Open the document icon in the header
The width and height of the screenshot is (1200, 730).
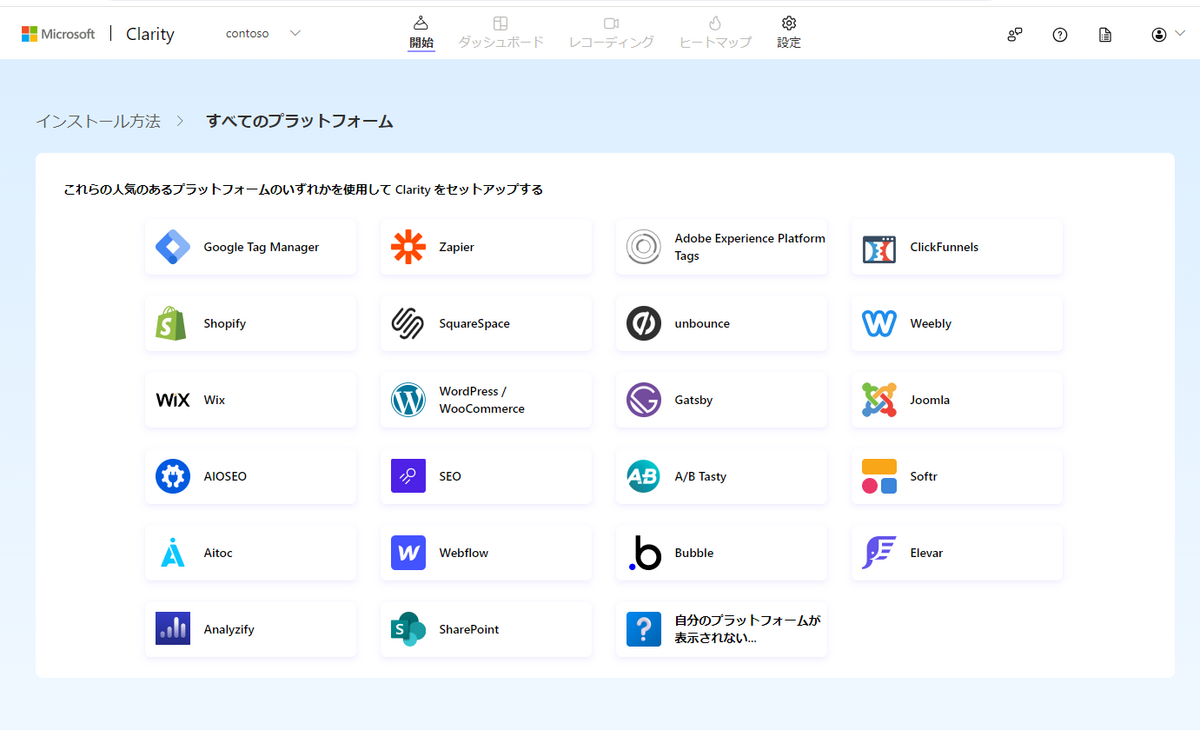pyautogui.click(x=1105, y=34)
